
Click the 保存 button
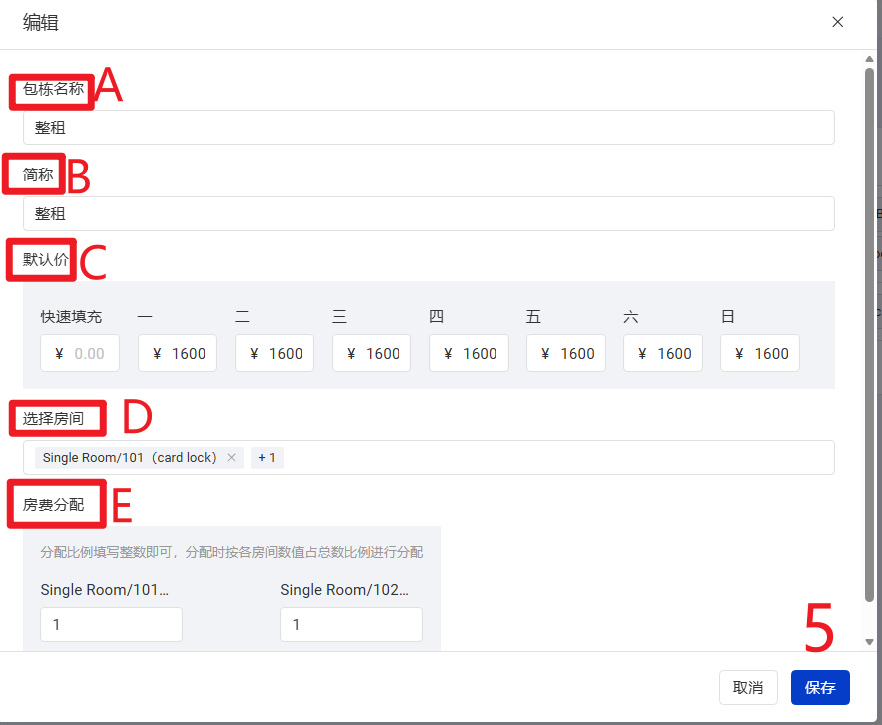tap(820, 688)
